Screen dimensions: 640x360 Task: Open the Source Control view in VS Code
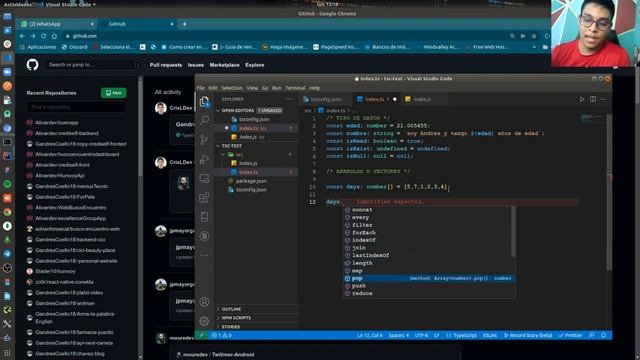204,140
